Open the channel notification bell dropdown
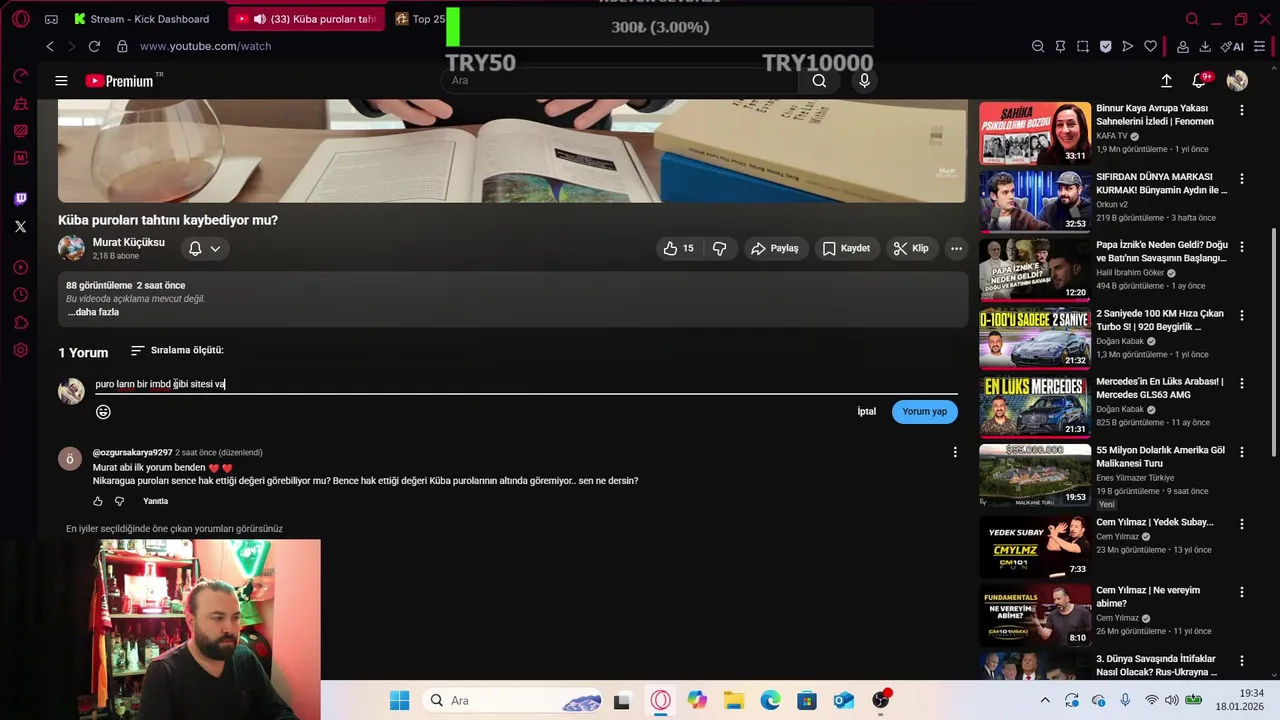The width and height of the screenshot is (1280, 720). point(204,248)
